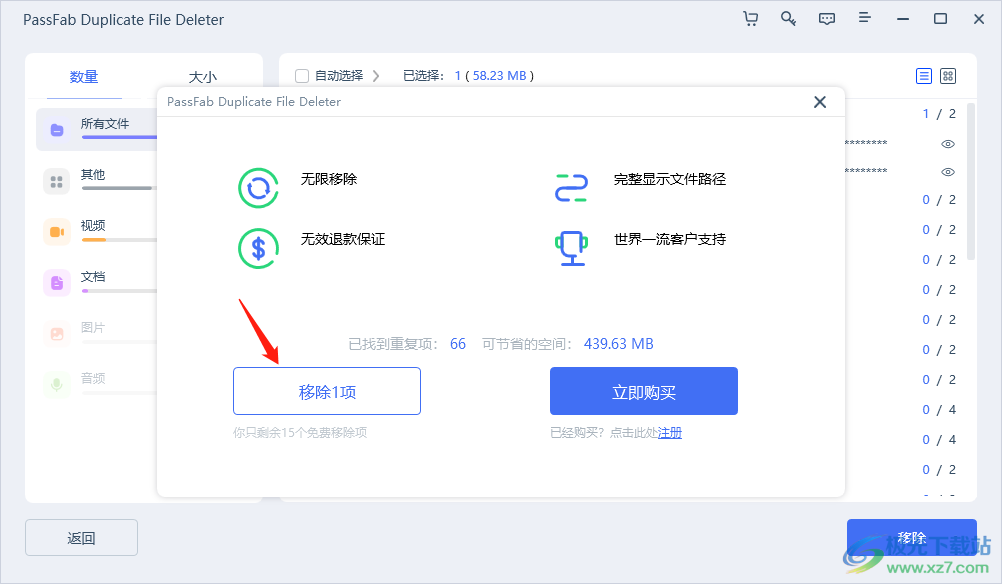
Task: Switch to grid view layout icon
Action: pyautogui.click(x=948, y=76)
